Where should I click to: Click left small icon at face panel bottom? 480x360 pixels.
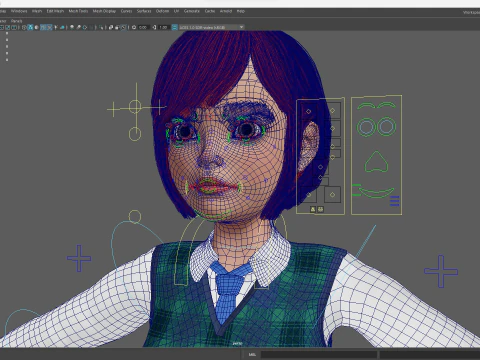click(313, 209)
